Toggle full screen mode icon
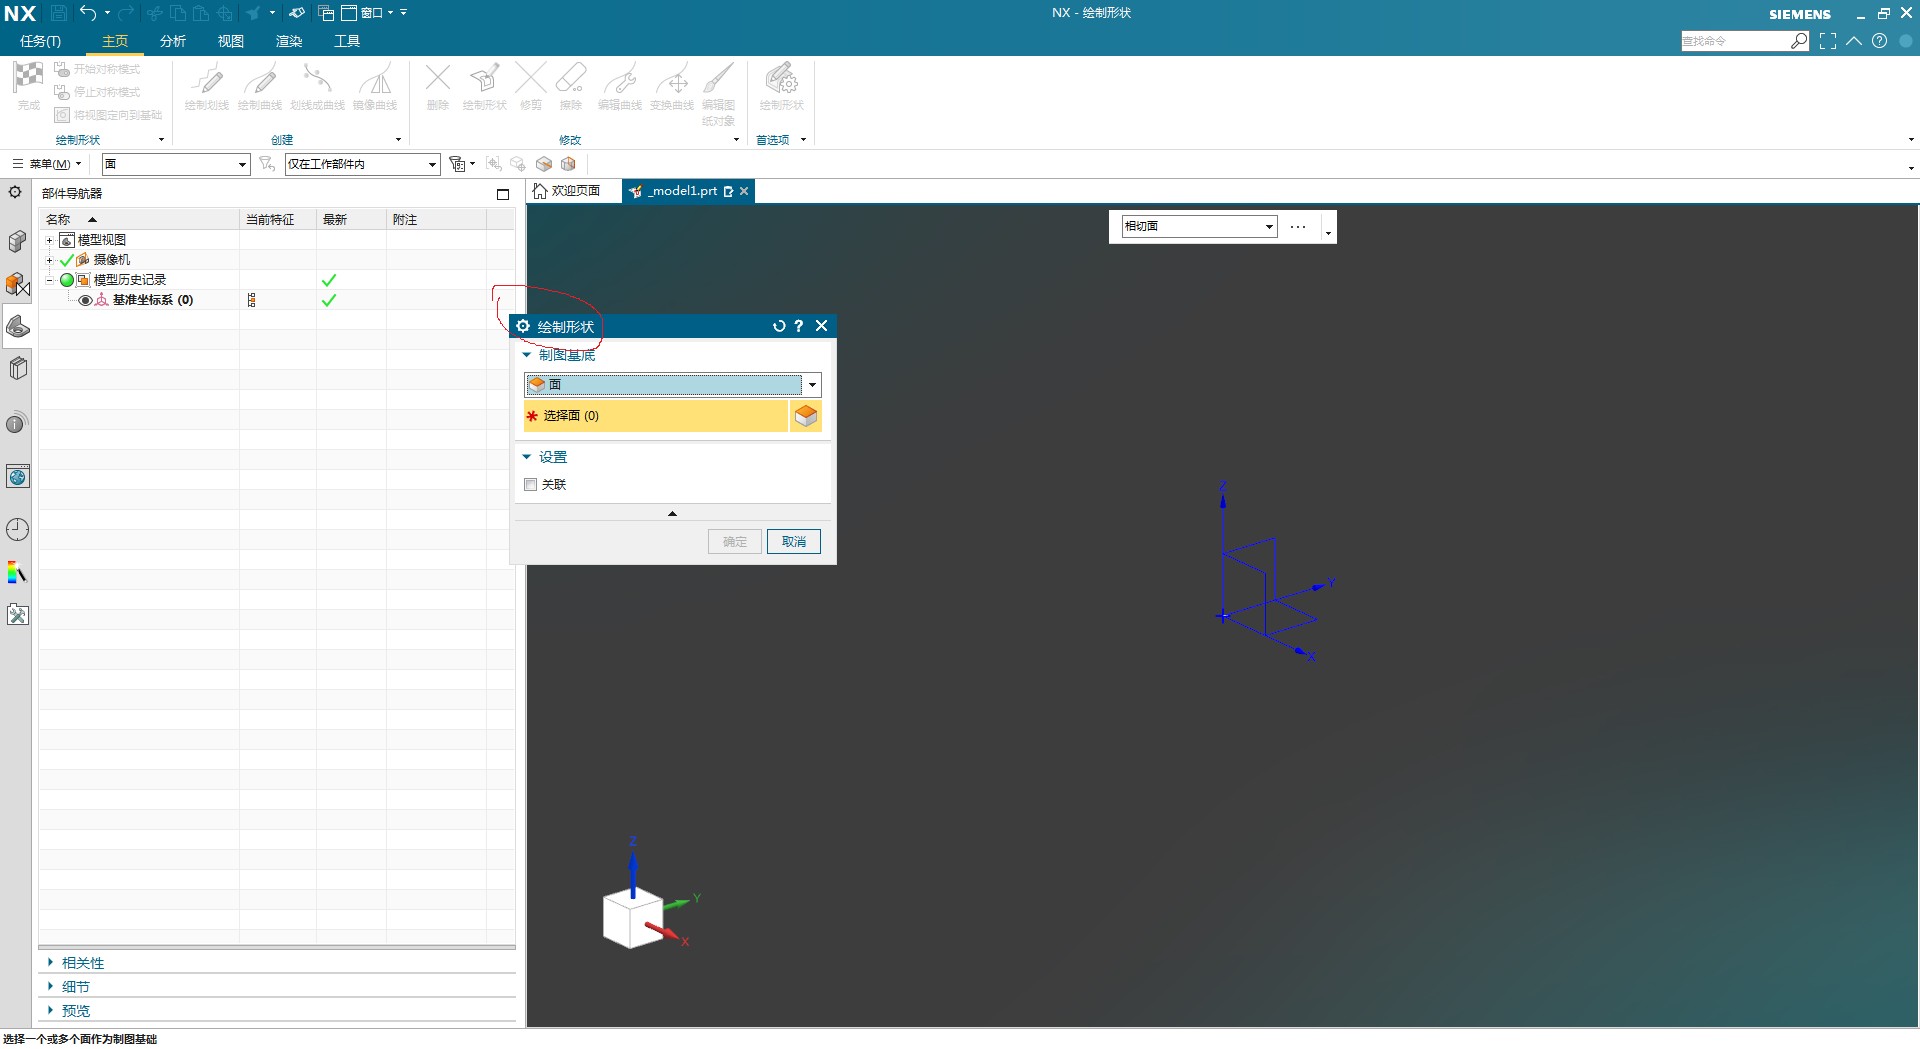 click(1828, 41)
